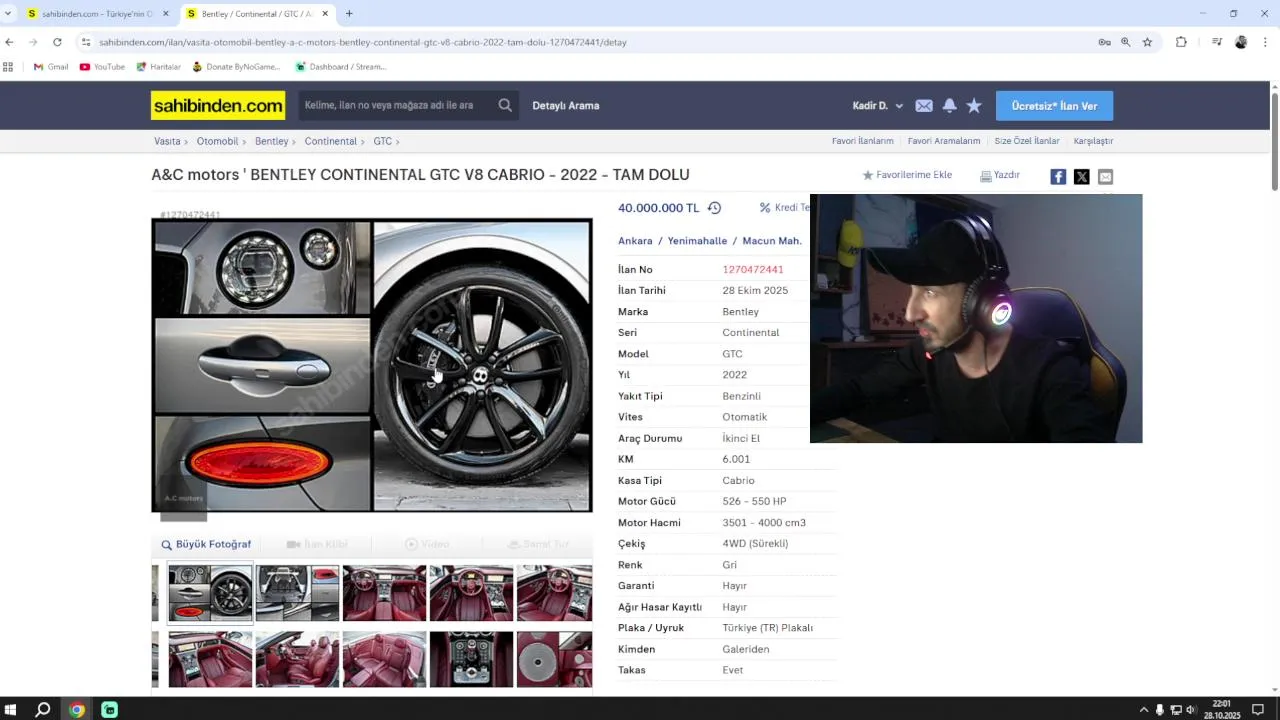This screenshot has height=720, width=1280.
Task: Select the open trunk thumbnail
Action: [297, 593]
